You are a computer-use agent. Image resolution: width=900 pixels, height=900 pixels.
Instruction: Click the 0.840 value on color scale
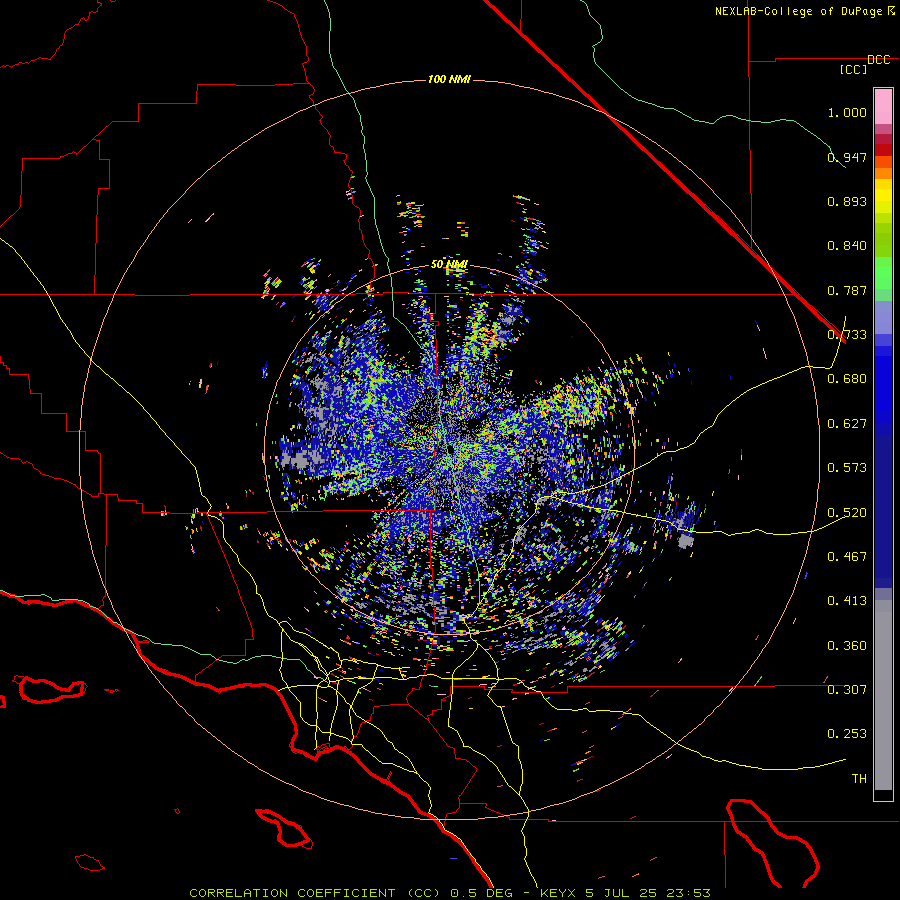847,246
